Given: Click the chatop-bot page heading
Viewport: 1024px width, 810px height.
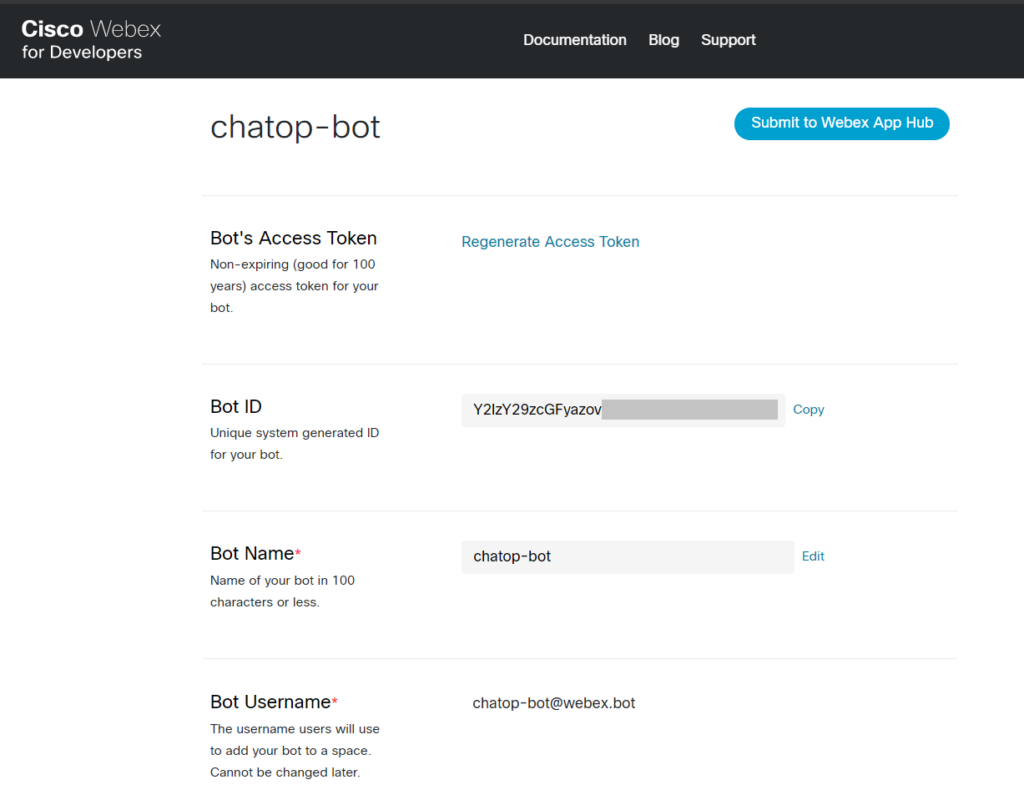Looking at the screenshot, I should [295, 127].
